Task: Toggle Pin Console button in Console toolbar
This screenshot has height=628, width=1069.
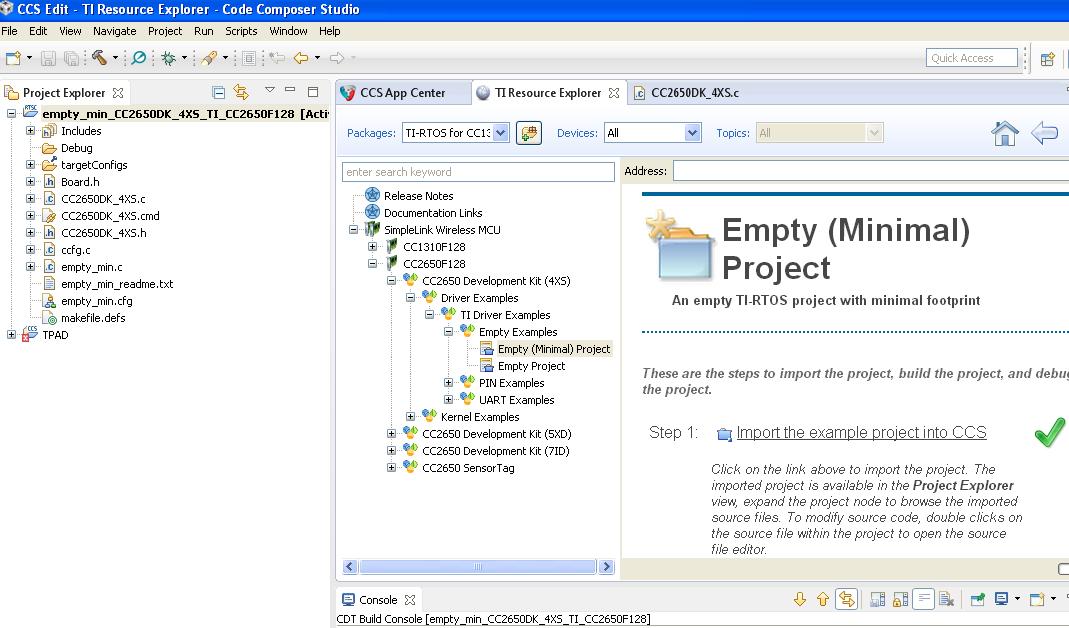Action: (x=978, y=599)
